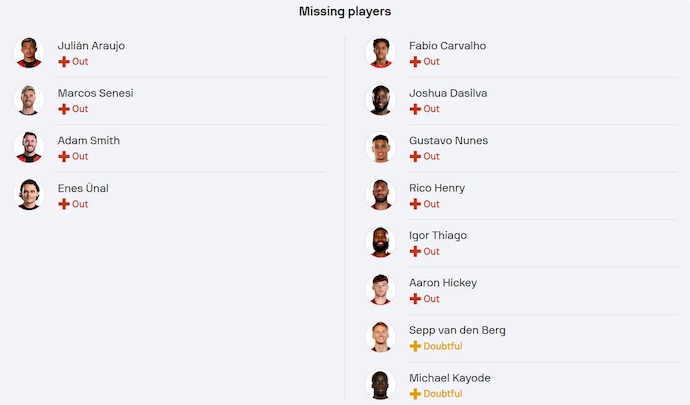Click Fabio Carvalho's player avatar
The height and width of the screenshot is (405, 690).
click(x=381, y=53)
